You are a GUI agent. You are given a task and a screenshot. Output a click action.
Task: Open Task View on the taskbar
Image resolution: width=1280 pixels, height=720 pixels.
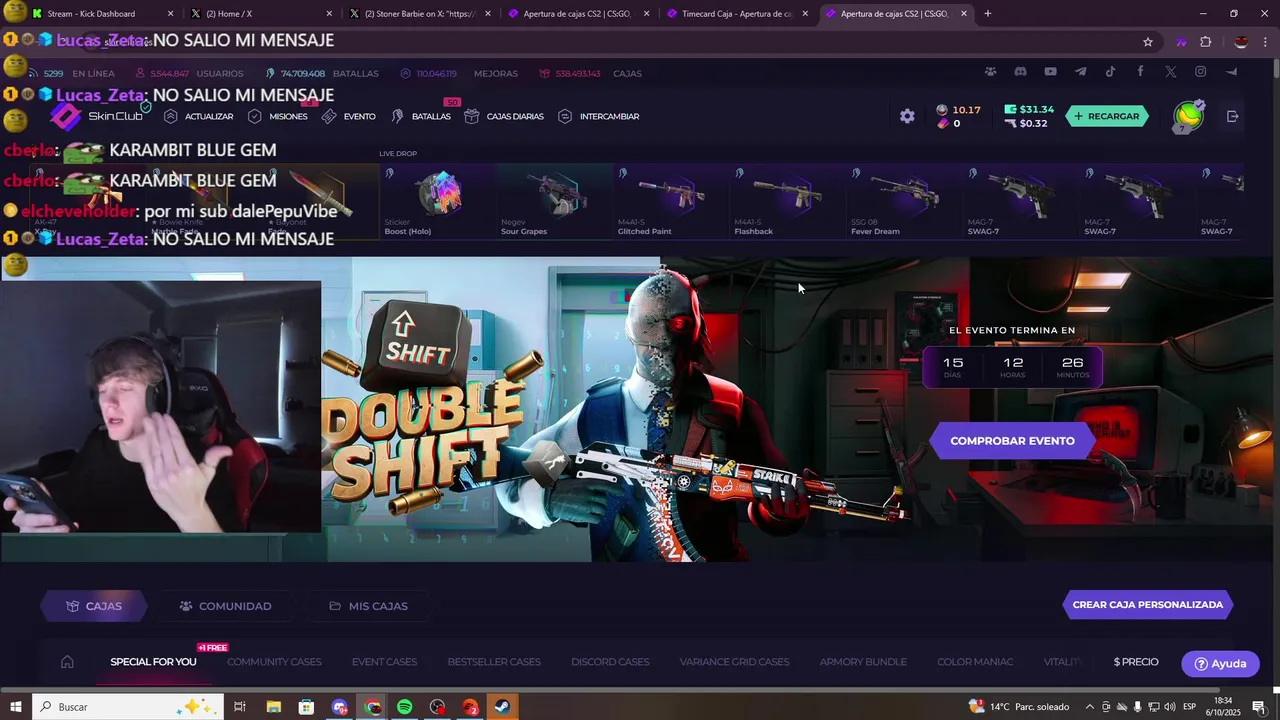[240, 707]
